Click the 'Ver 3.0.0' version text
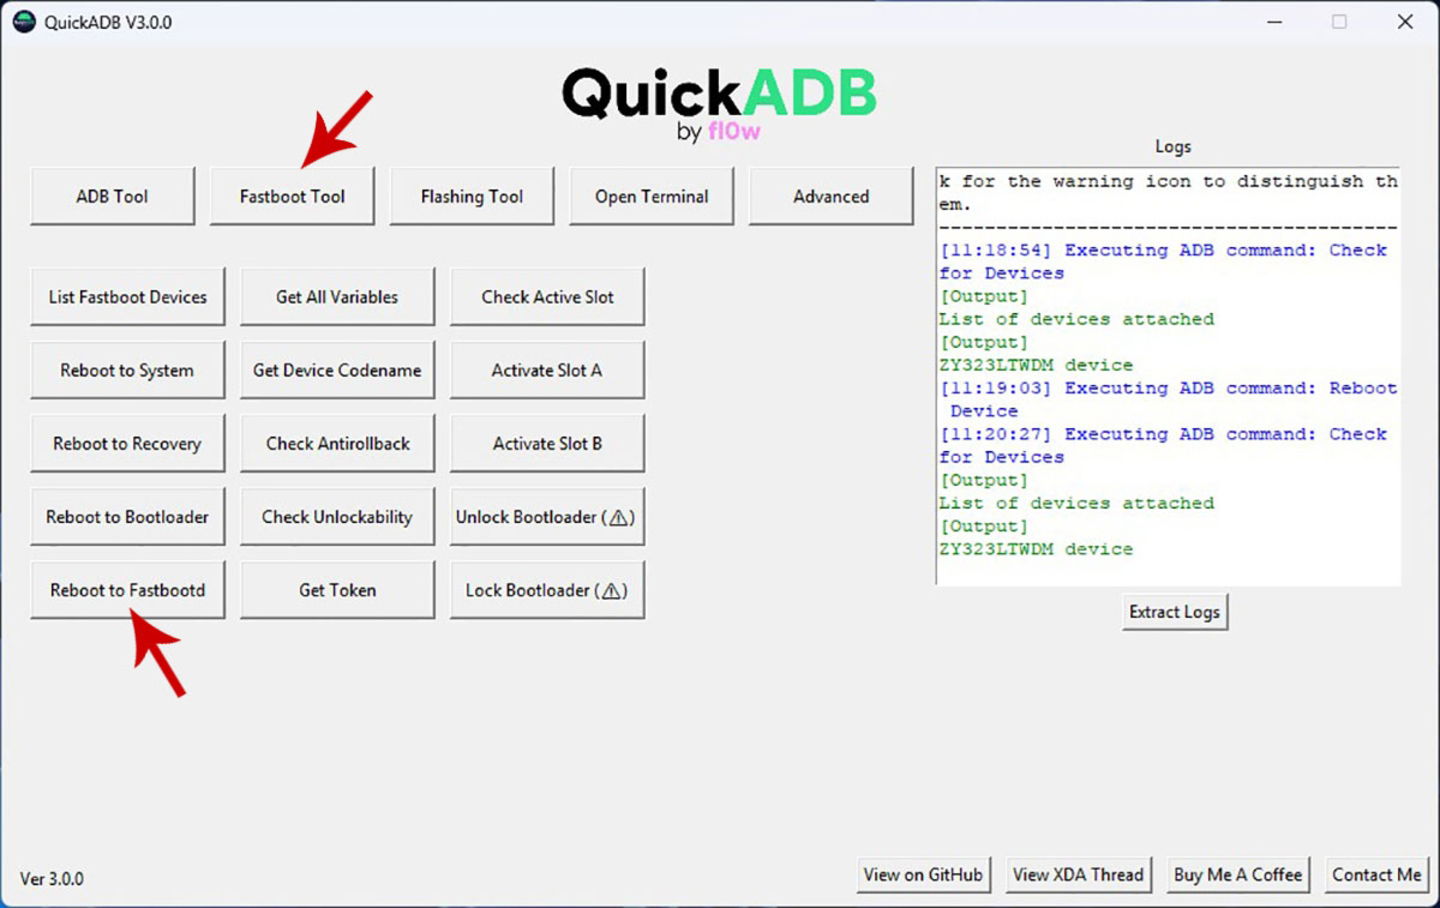Screen dimensions: 1440x908 52,879
